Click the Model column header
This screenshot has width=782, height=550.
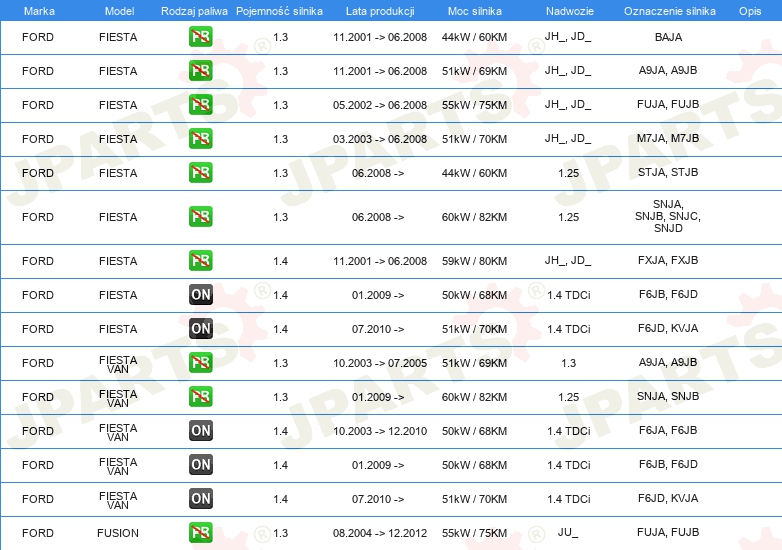pyautogui.click(x=119, y=11)
